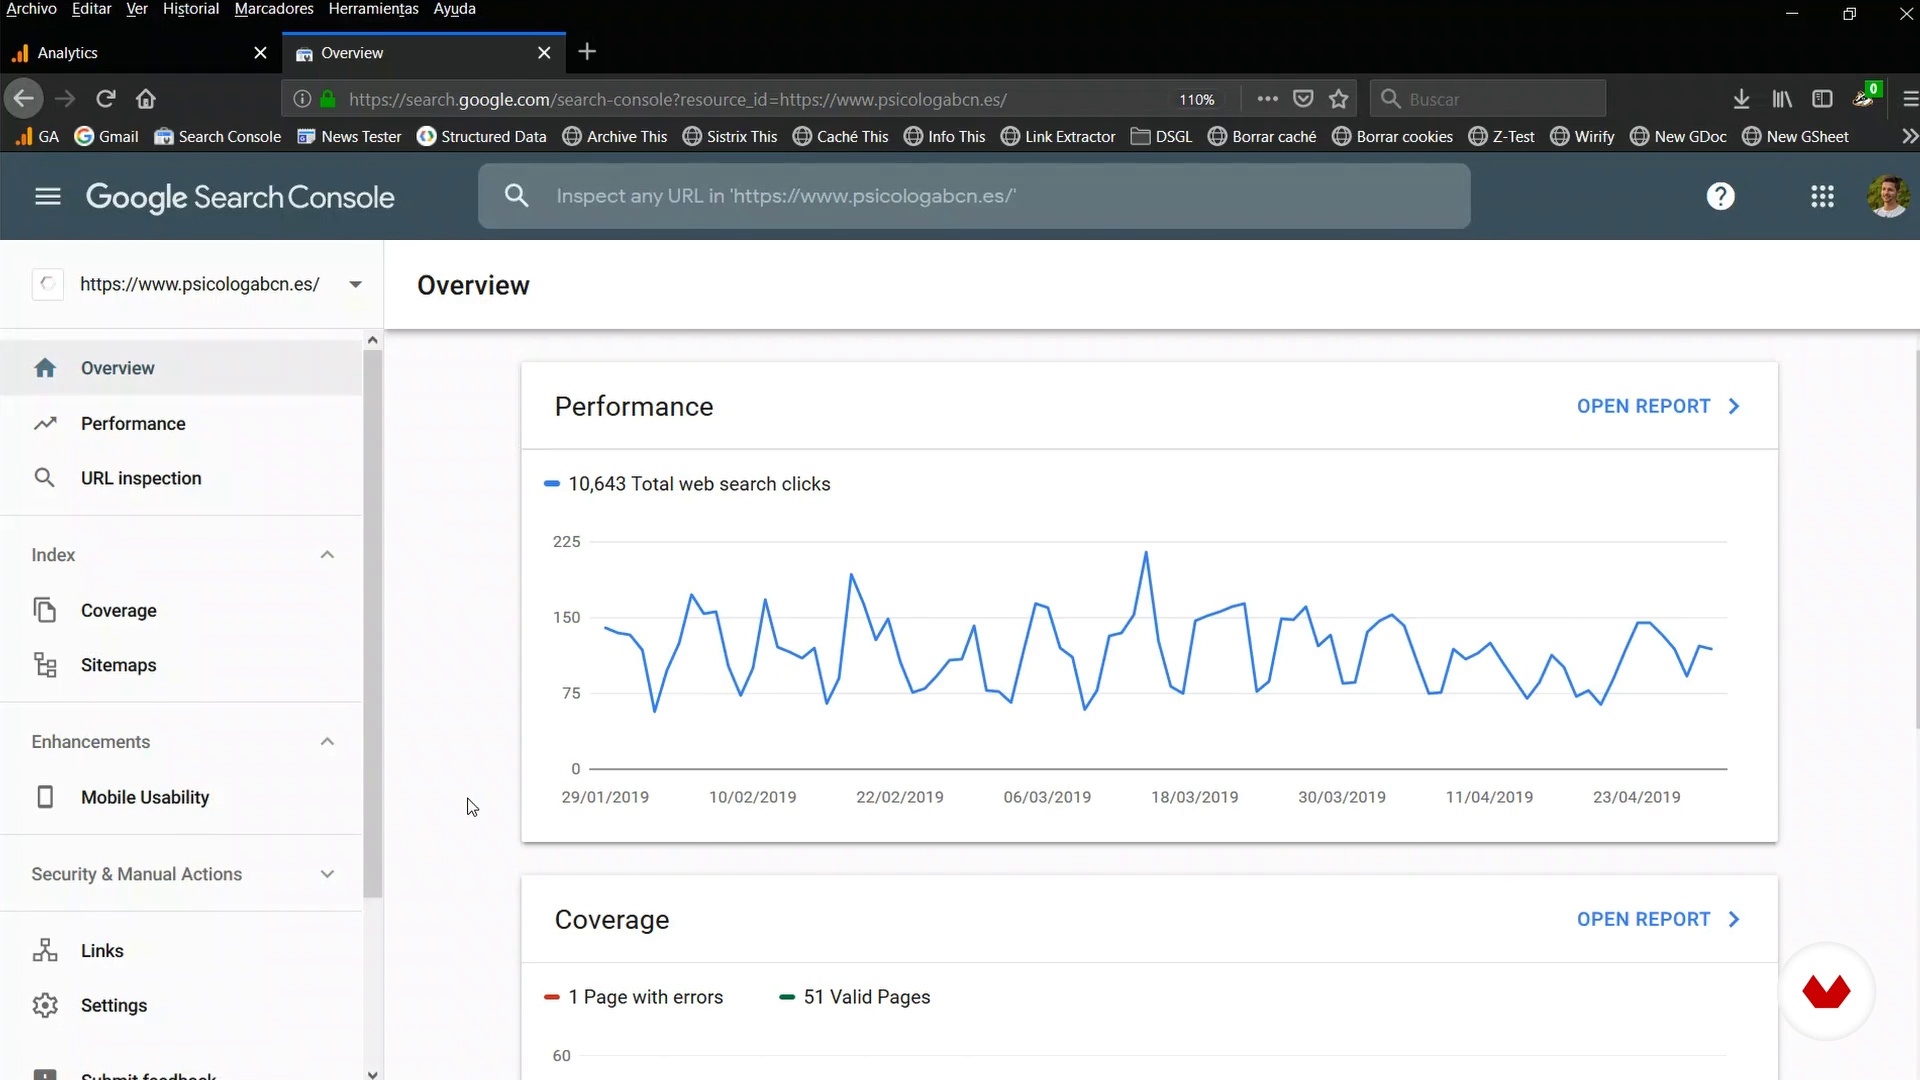
Task: Click the green padlock site info icon
Action: [328, 99]
